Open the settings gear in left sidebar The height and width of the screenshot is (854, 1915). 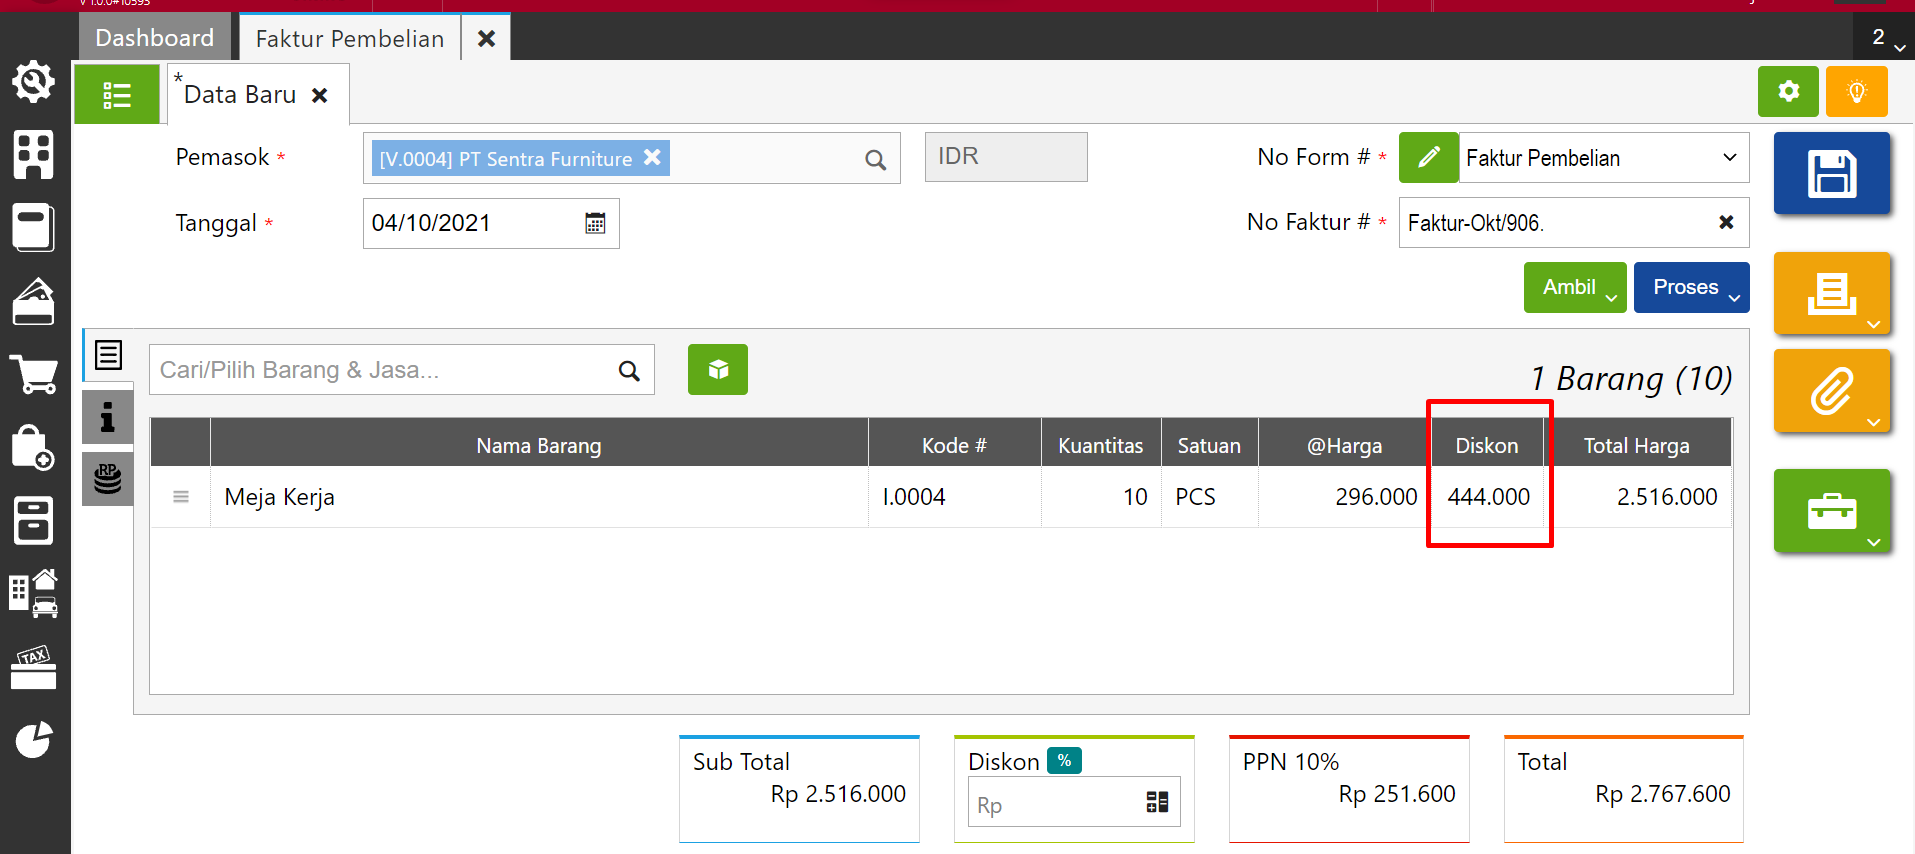pyautogui.click(x=34, y=82)
